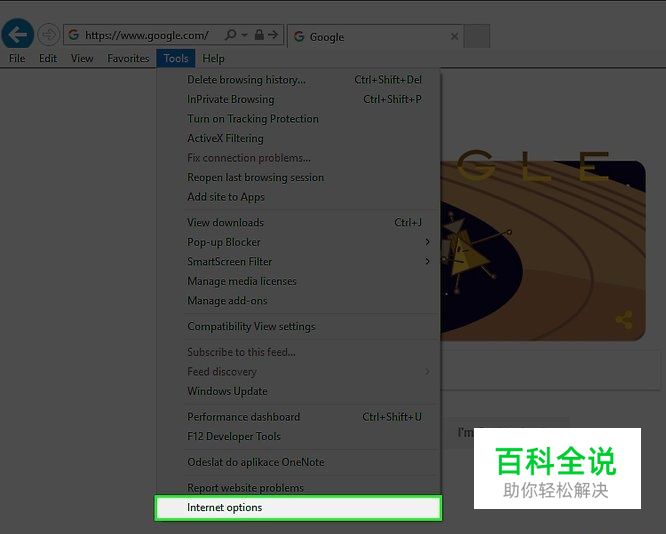Launch F12 Developer Tools
Screen dimensions: 666x534
(299, 437)
